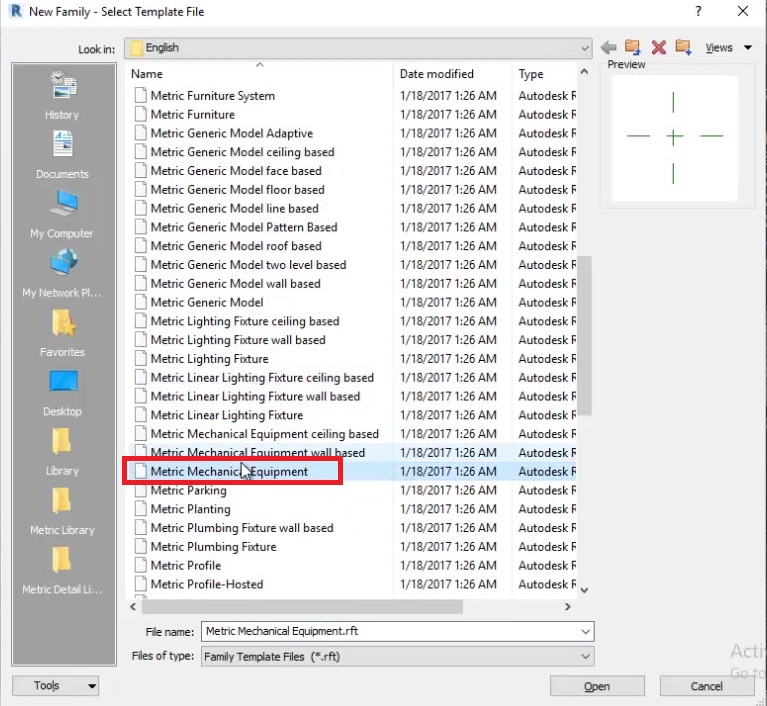This screenshot has width=767, height=706.
Task: Expand the Files of type dropdown
Action: click(586, 657)
